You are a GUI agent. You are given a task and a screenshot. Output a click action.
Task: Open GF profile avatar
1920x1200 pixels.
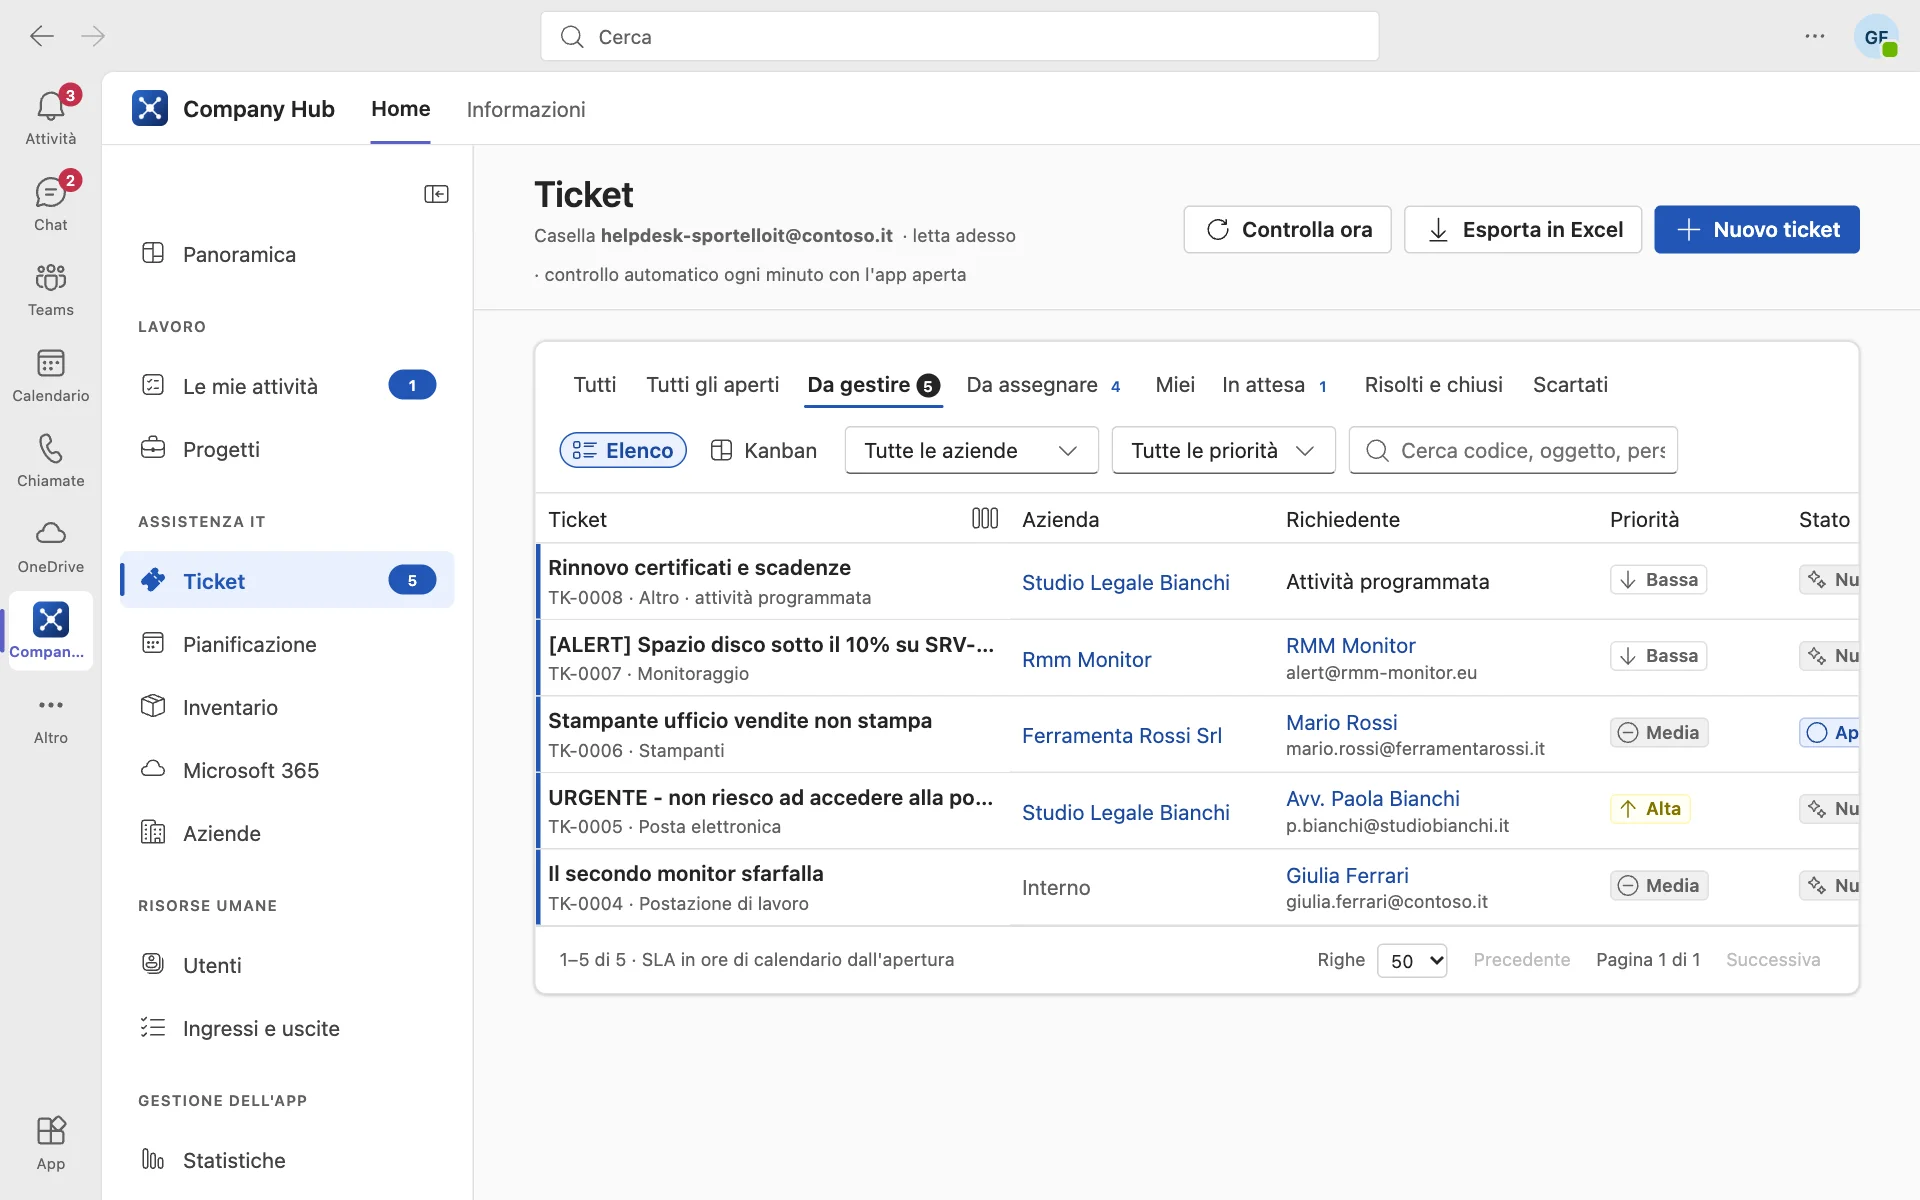(x=1876, y=37)
